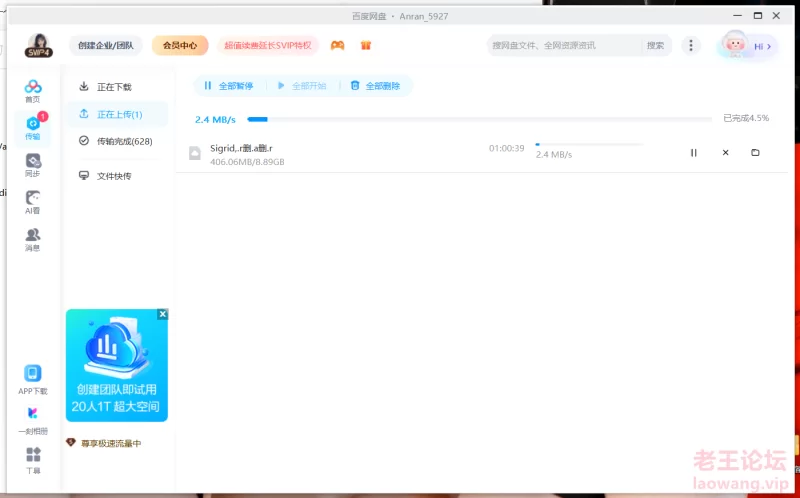Click the overall upload progress bar

coord(479,119)
